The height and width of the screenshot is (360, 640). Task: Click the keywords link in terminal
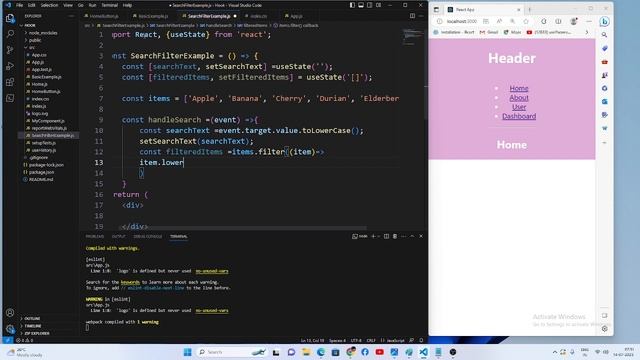[130, 282]
